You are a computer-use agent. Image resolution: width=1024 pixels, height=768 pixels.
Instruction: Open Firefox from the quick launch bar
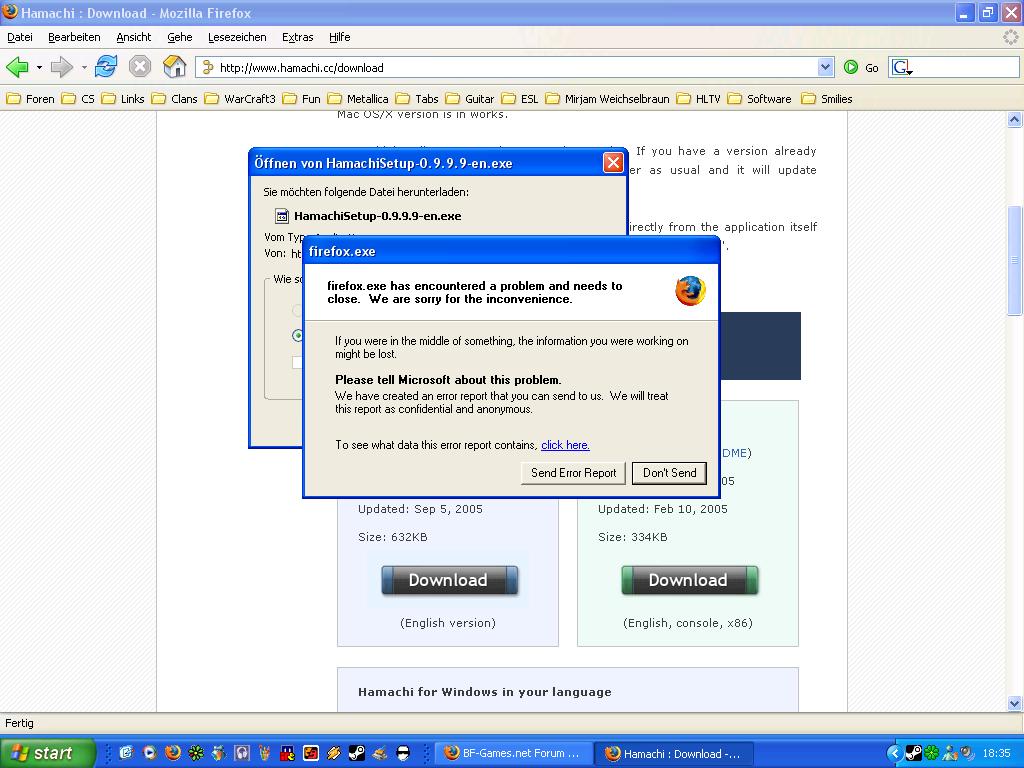point(172,753)
